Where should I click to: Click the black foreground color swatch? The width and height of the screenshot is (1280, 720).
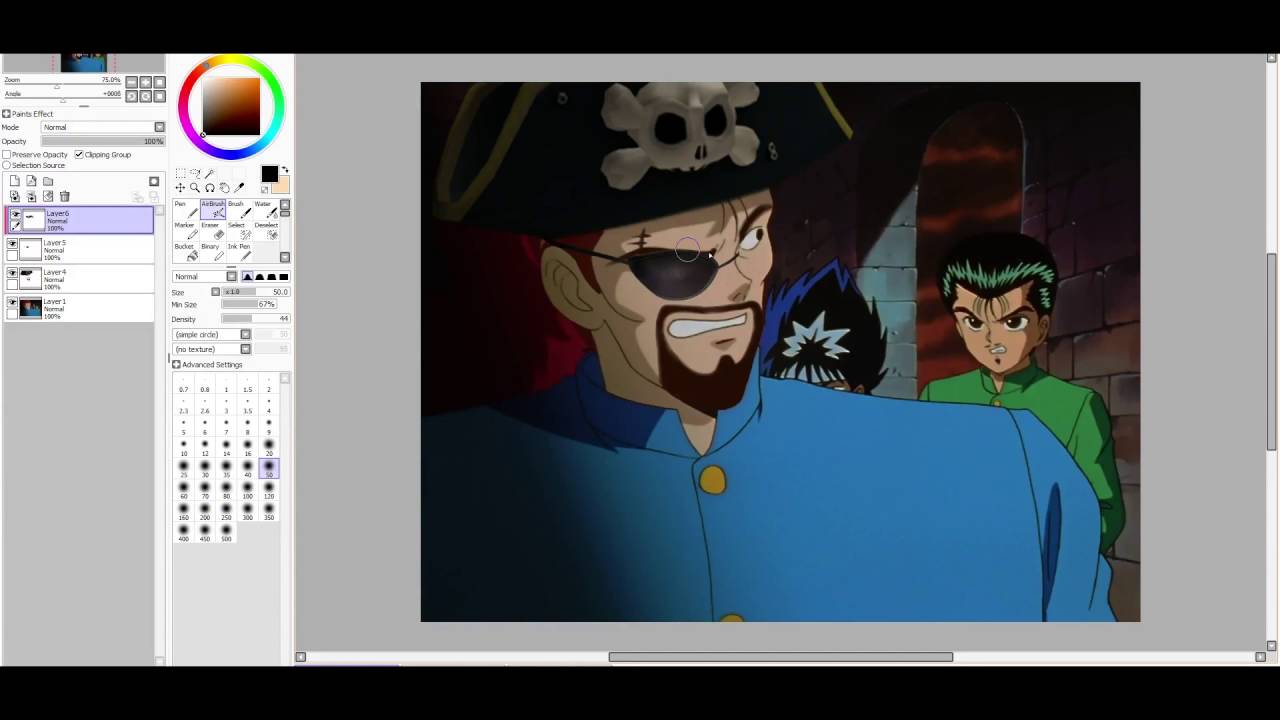(269, 174)
